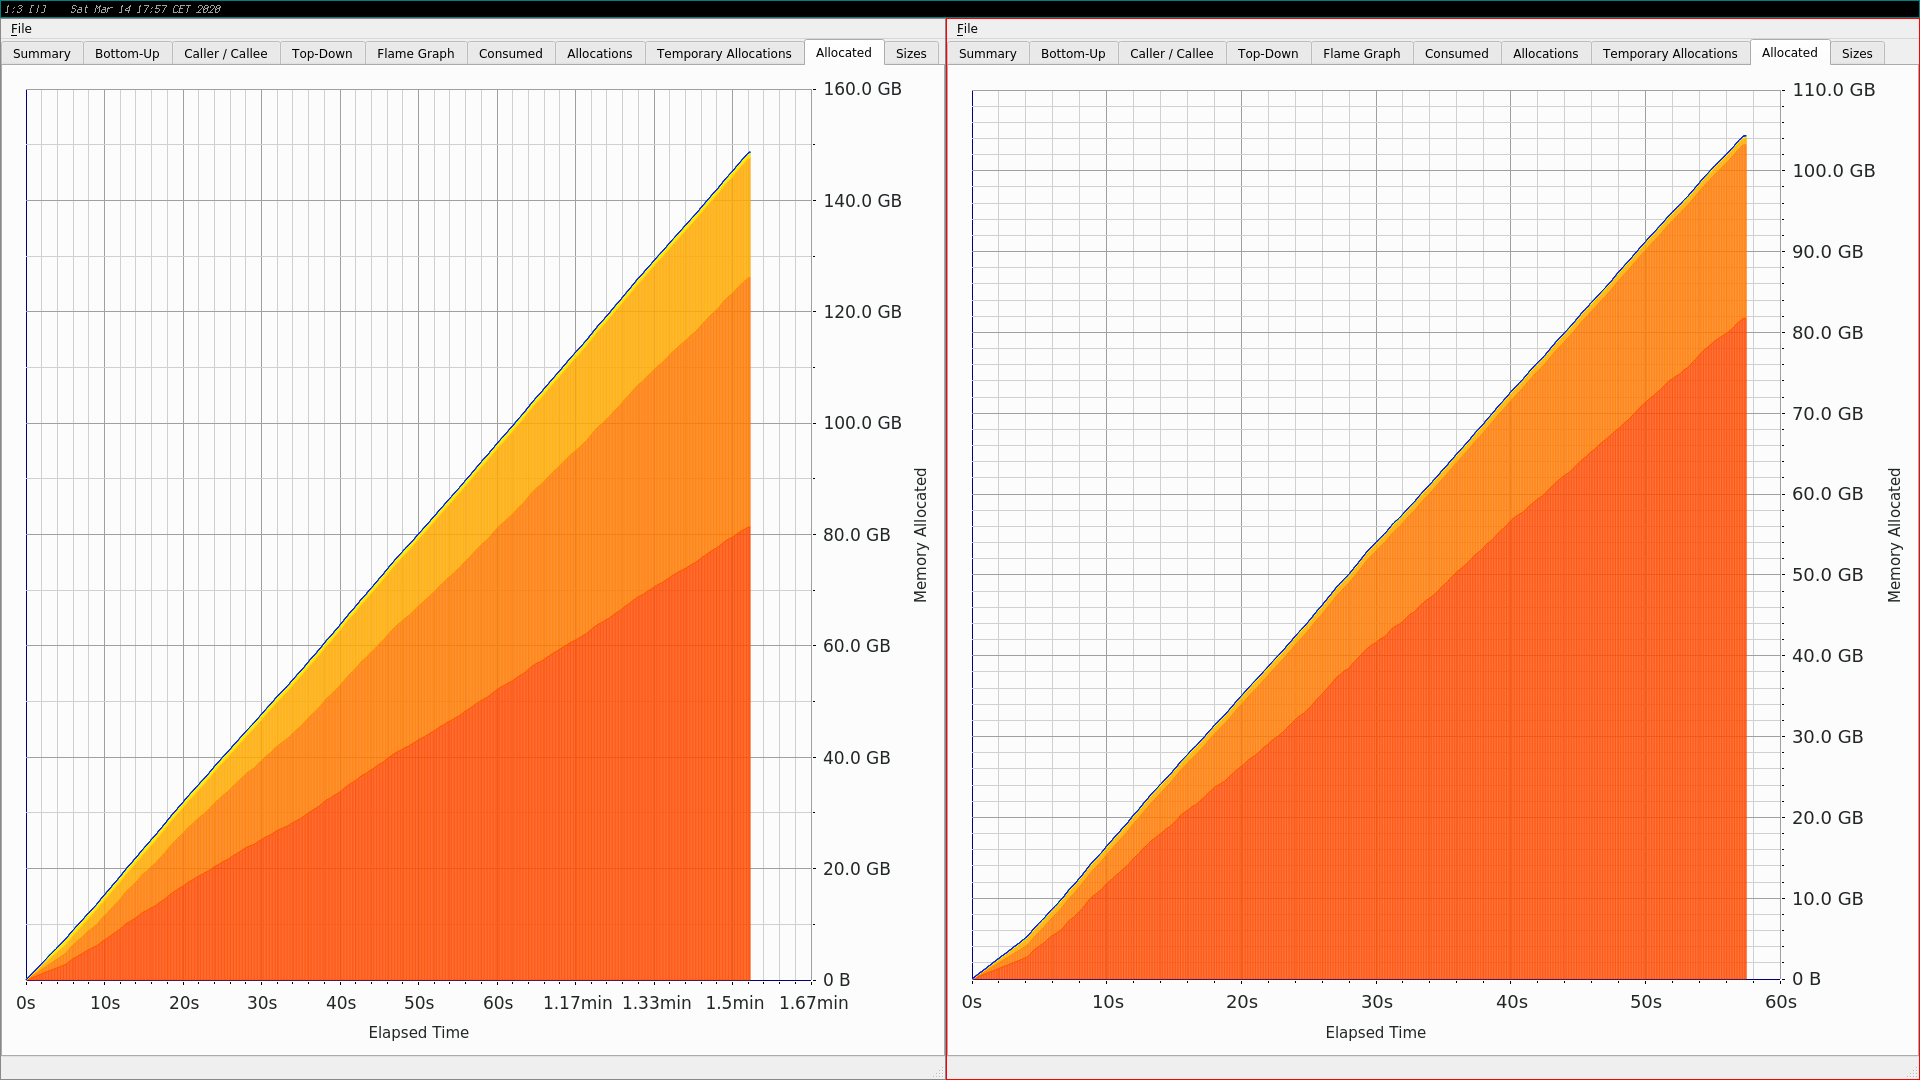Click on 1.17min marker left graph

pos(574,980)
